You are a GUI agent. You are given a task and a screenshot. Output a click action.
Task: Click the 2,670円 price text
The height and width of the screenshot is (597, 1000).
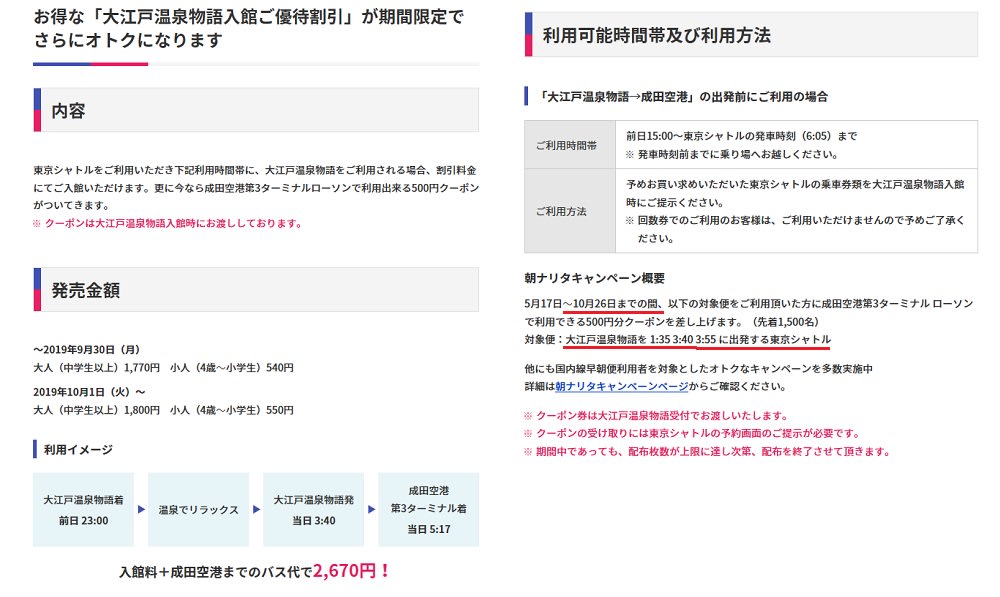point(351,570)
